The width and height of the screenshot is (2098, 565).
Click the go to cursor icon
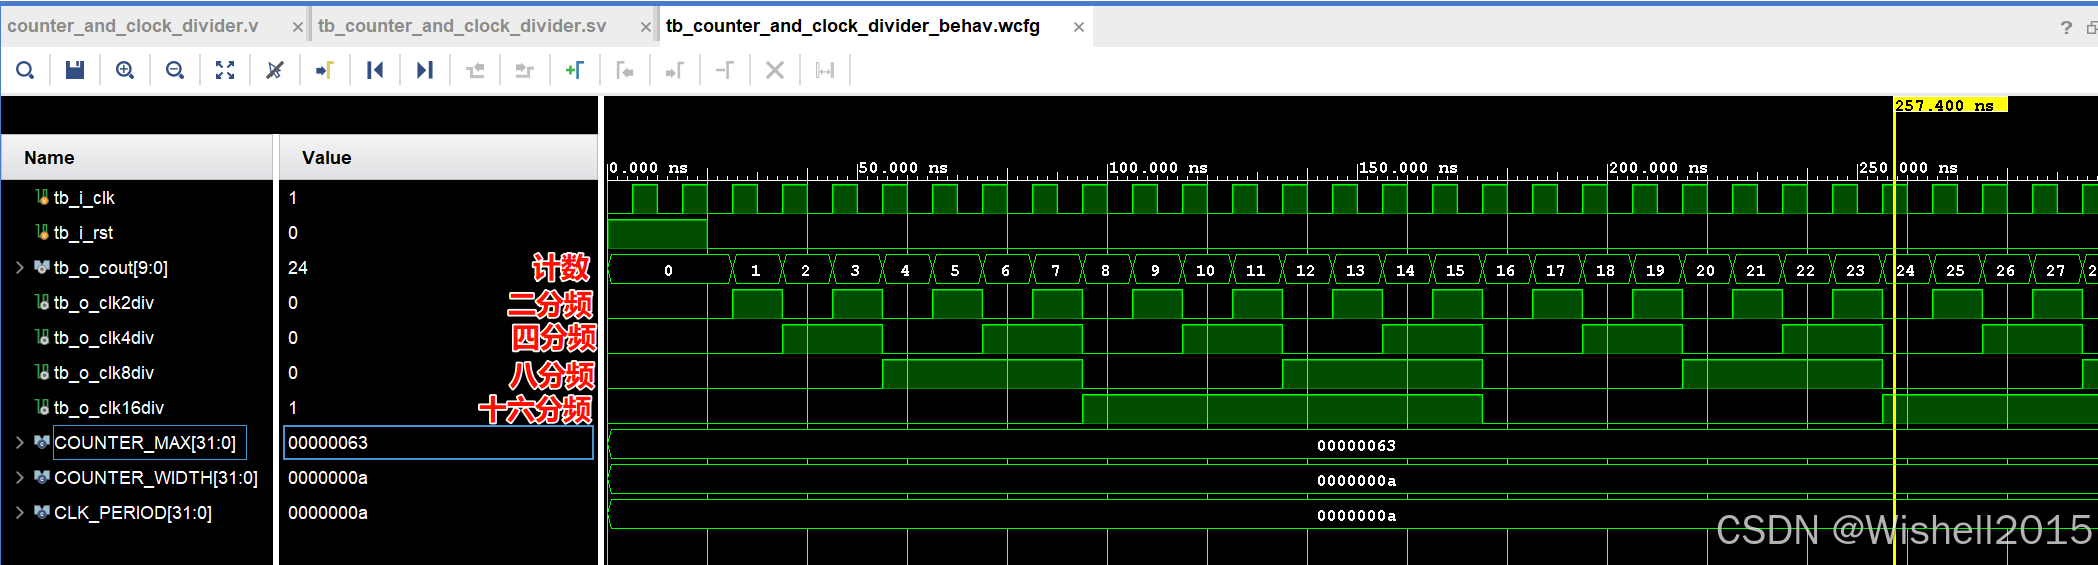(325, 70)
